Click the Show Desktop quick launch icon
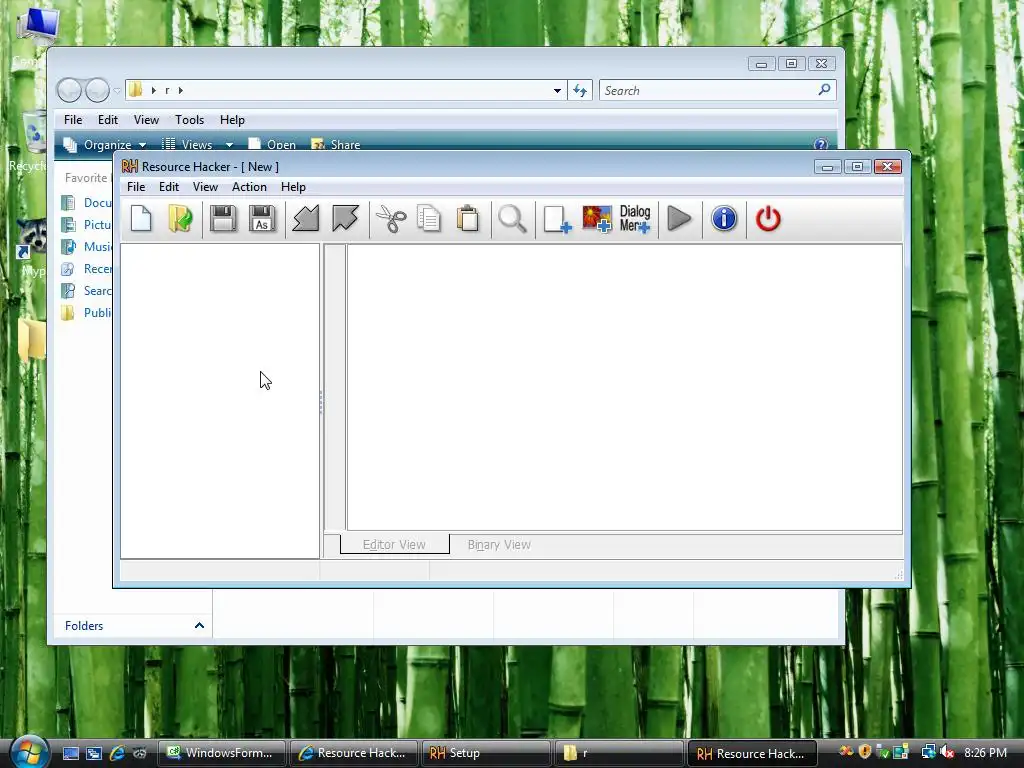Image resolution: width=1024 pixels, height=768 pixels. tap(71, 753)
